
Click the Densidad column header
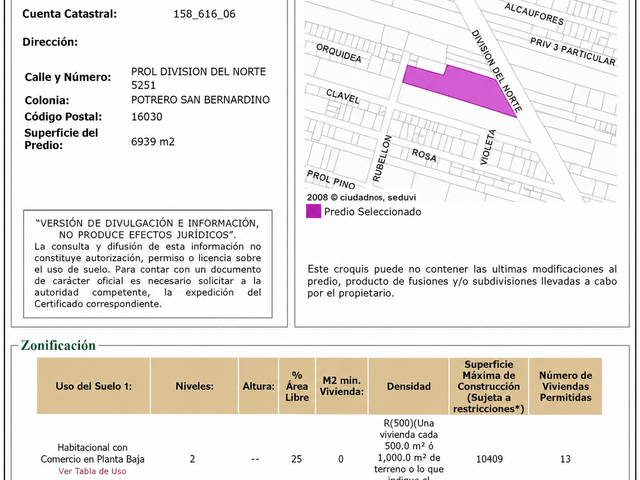tap(409, 386)
